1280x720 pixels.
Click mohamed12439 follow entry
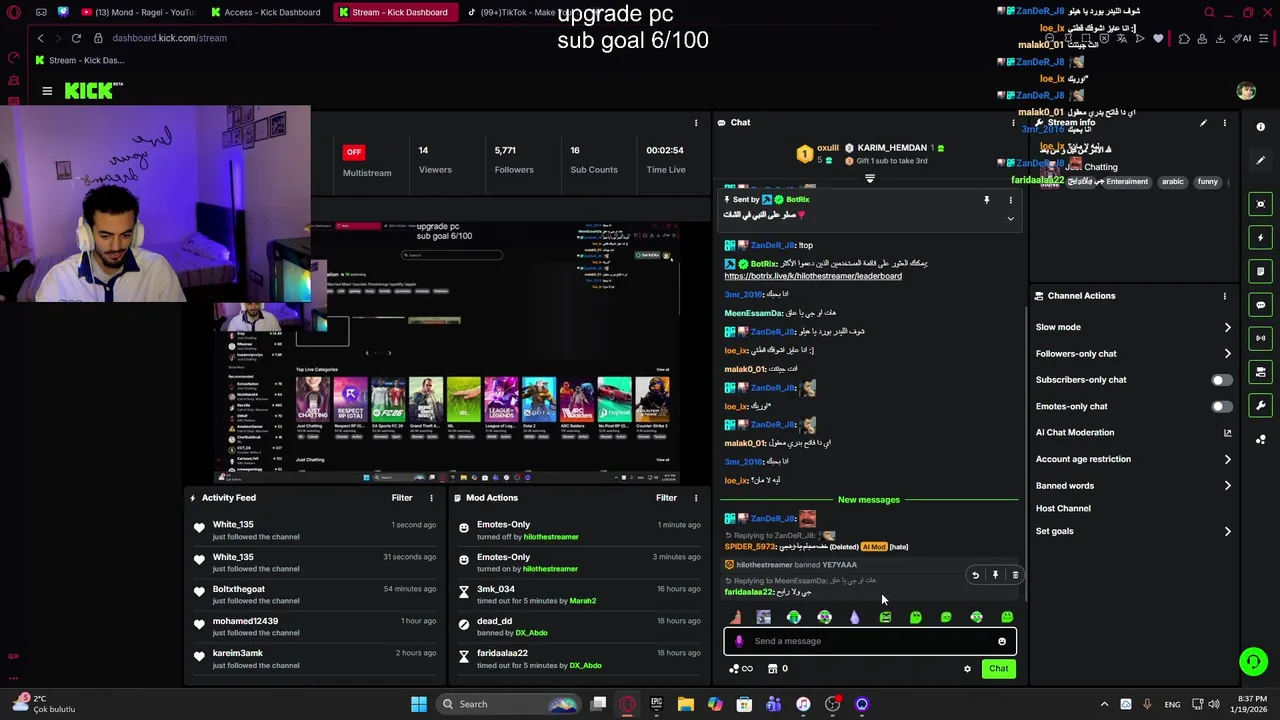point(314,626)
